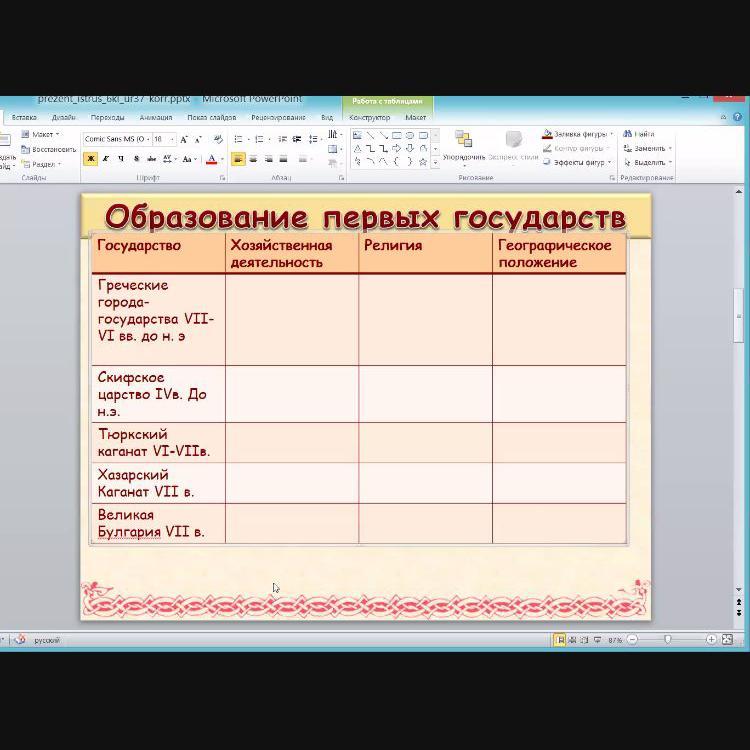Click the zoom out minus button
The image size is (750, 750).
point(632,640)
